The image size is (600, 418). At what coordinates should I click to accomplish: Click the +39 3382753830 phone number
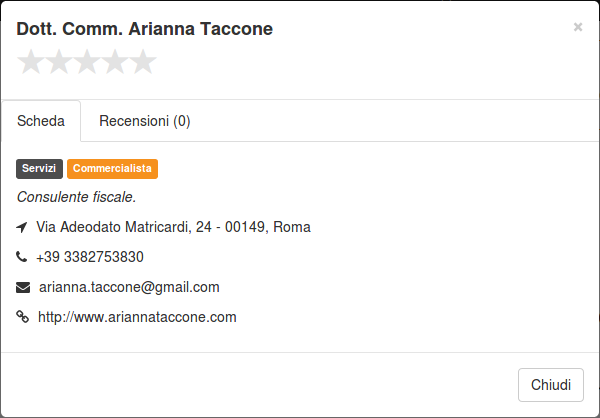[90, 257]
